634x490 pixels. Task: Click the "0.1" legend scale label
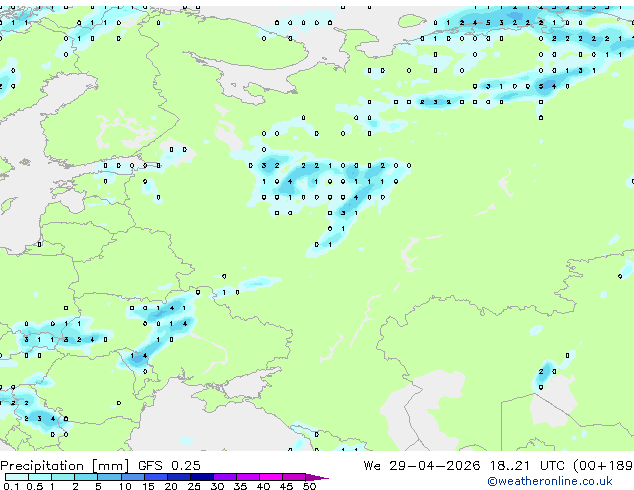click(x=11, y=486)
